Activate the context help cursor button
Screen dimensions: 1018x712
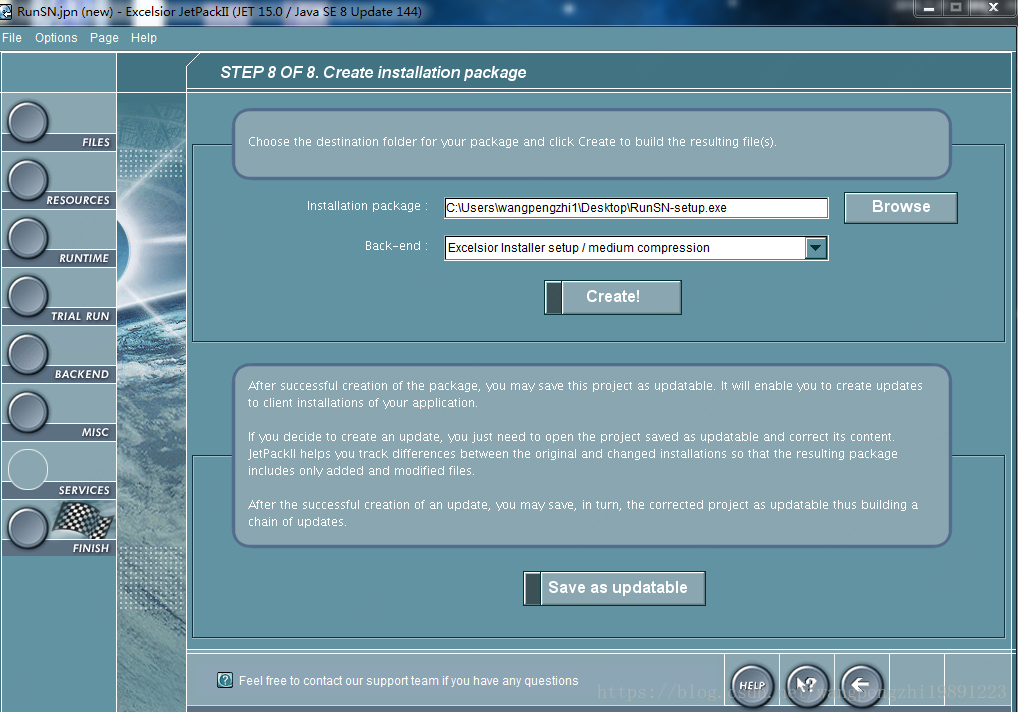807,685
